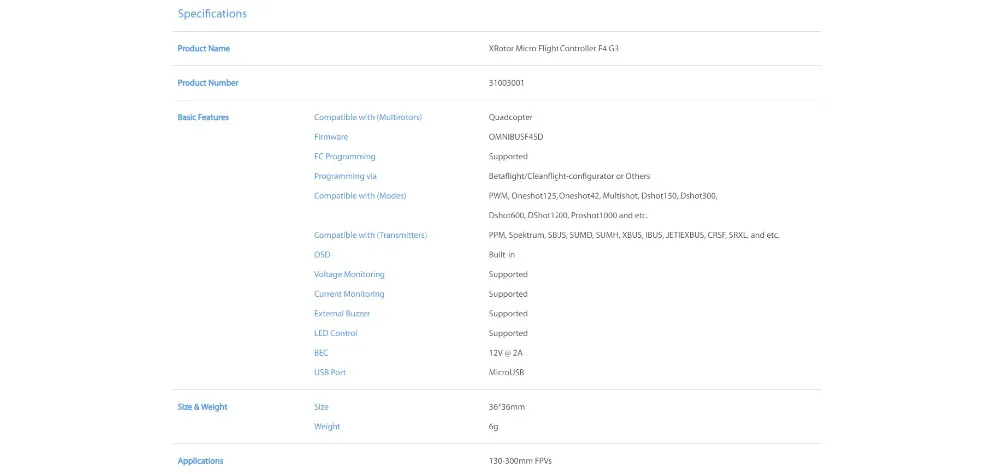Click the Size & Weight section label
The height and width of the screenshot is (474, 1000).
click(x=202, y=407)
